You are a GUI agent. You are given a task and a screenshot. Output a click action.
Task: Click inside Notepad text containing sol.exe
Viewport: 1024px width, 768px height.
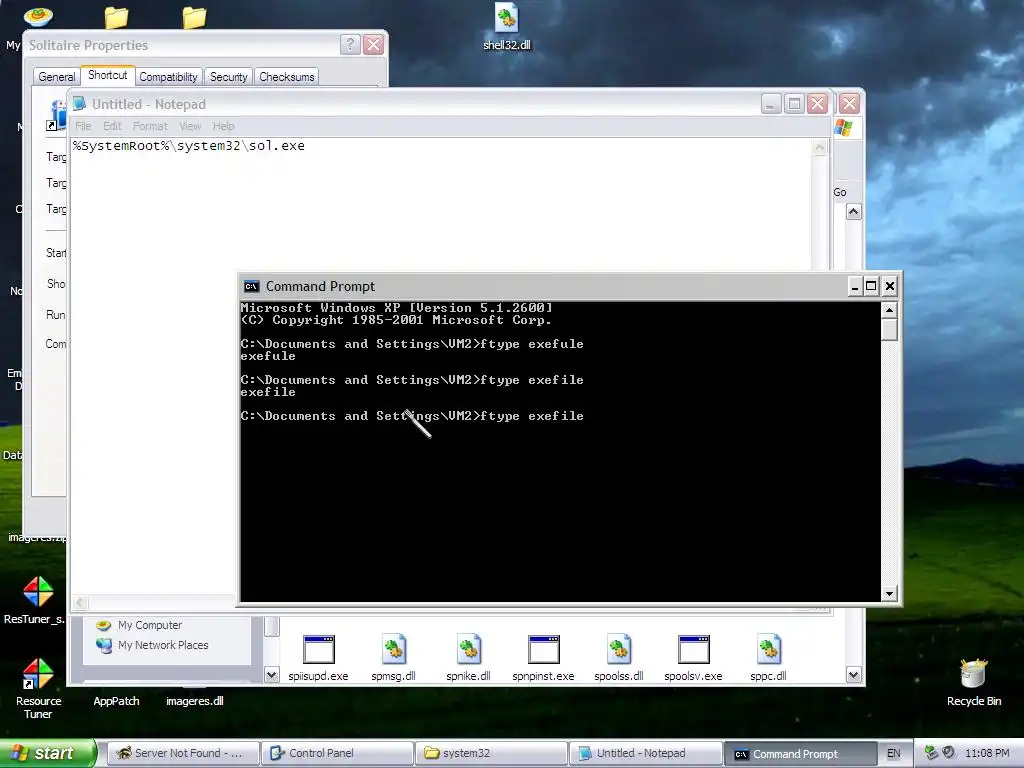189,146
